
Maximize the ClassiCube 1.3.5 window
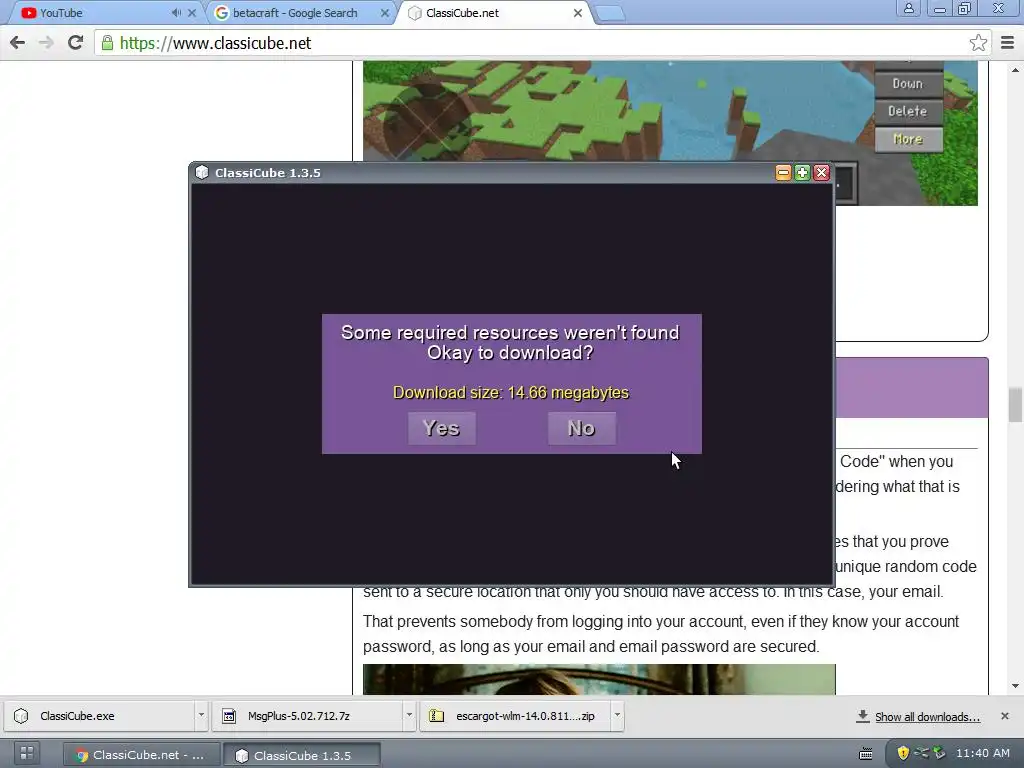(802, 172)
